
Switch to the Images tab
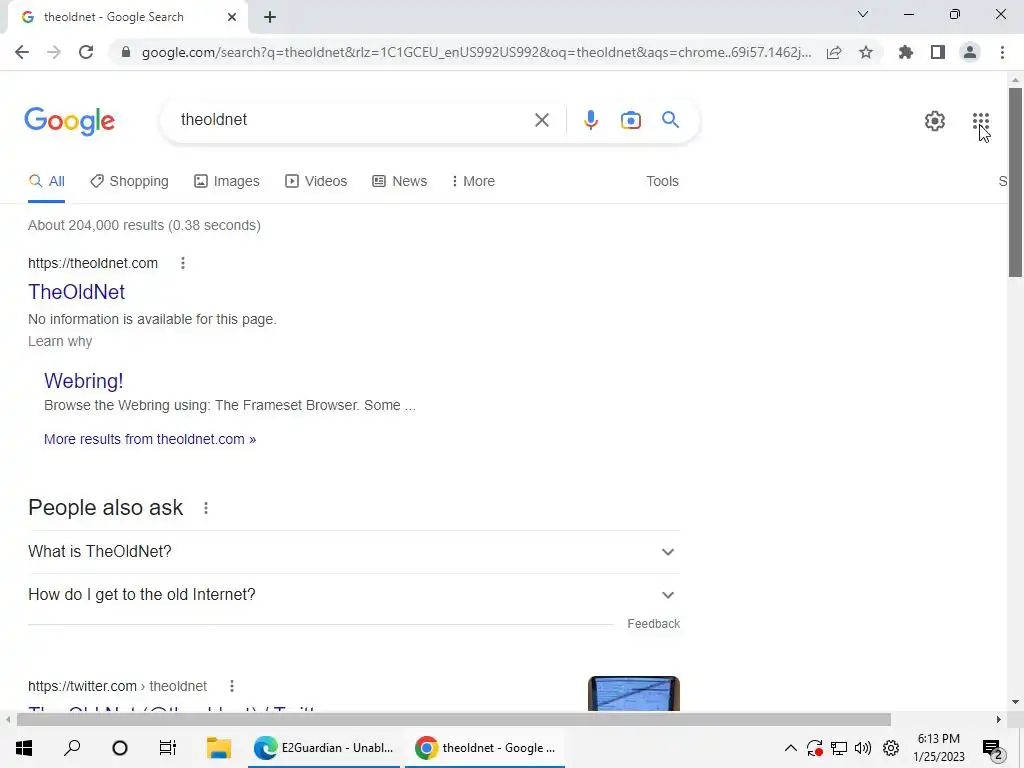point(227,181)
